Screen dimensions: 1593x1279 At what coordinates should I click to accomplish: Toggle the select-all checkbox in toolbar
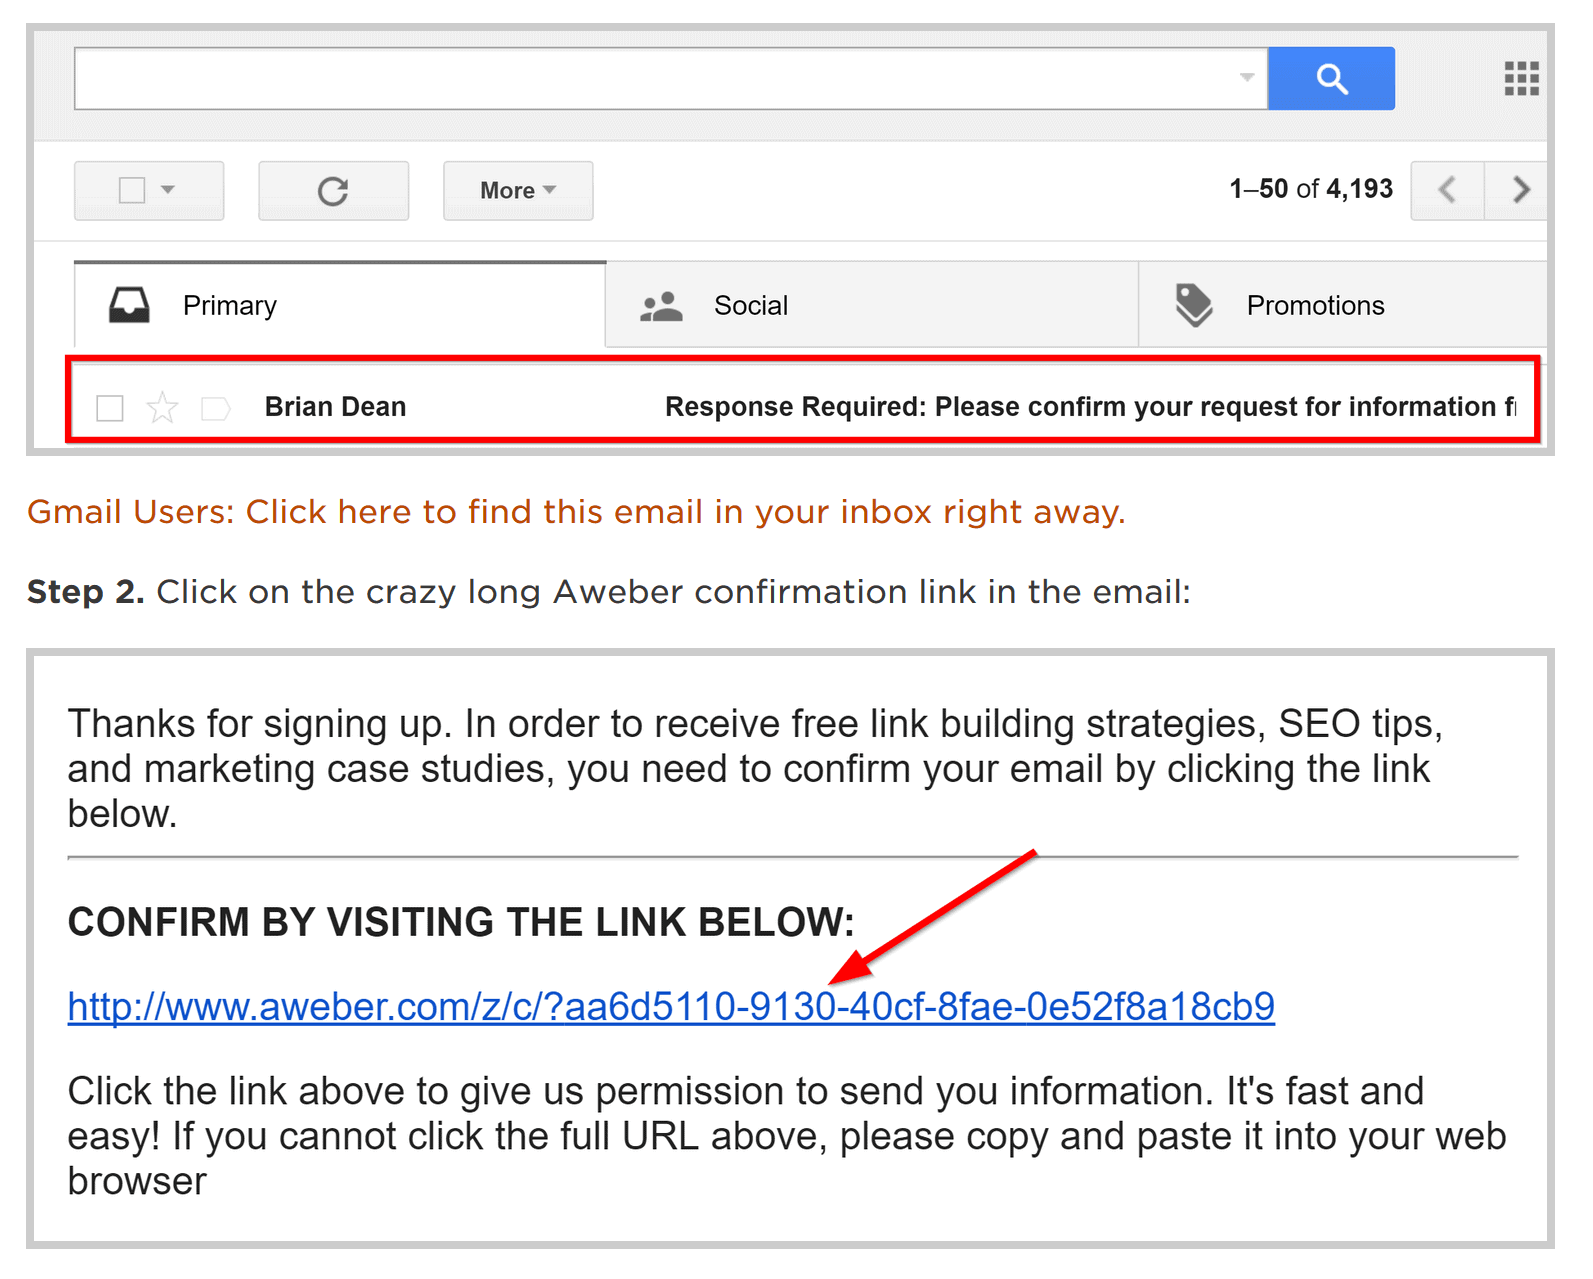[x=132, y=190]
